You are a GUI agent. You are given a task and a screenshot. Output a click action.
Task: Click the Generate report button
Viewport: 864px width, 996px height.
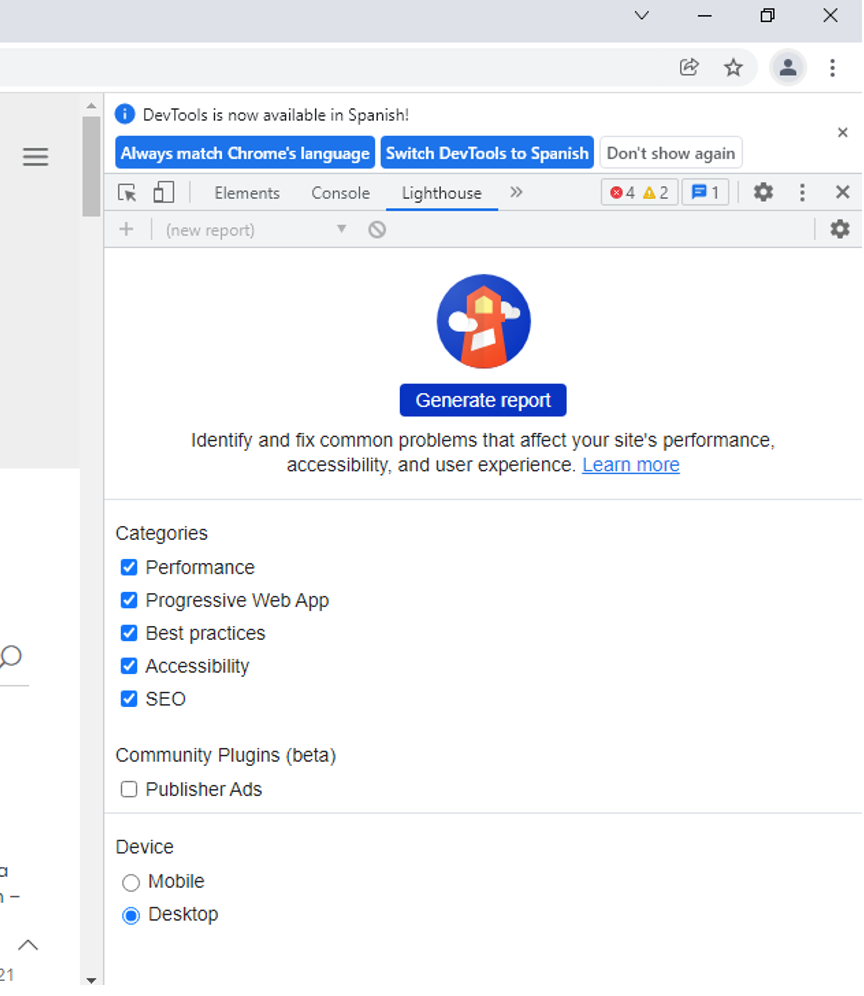483,400
